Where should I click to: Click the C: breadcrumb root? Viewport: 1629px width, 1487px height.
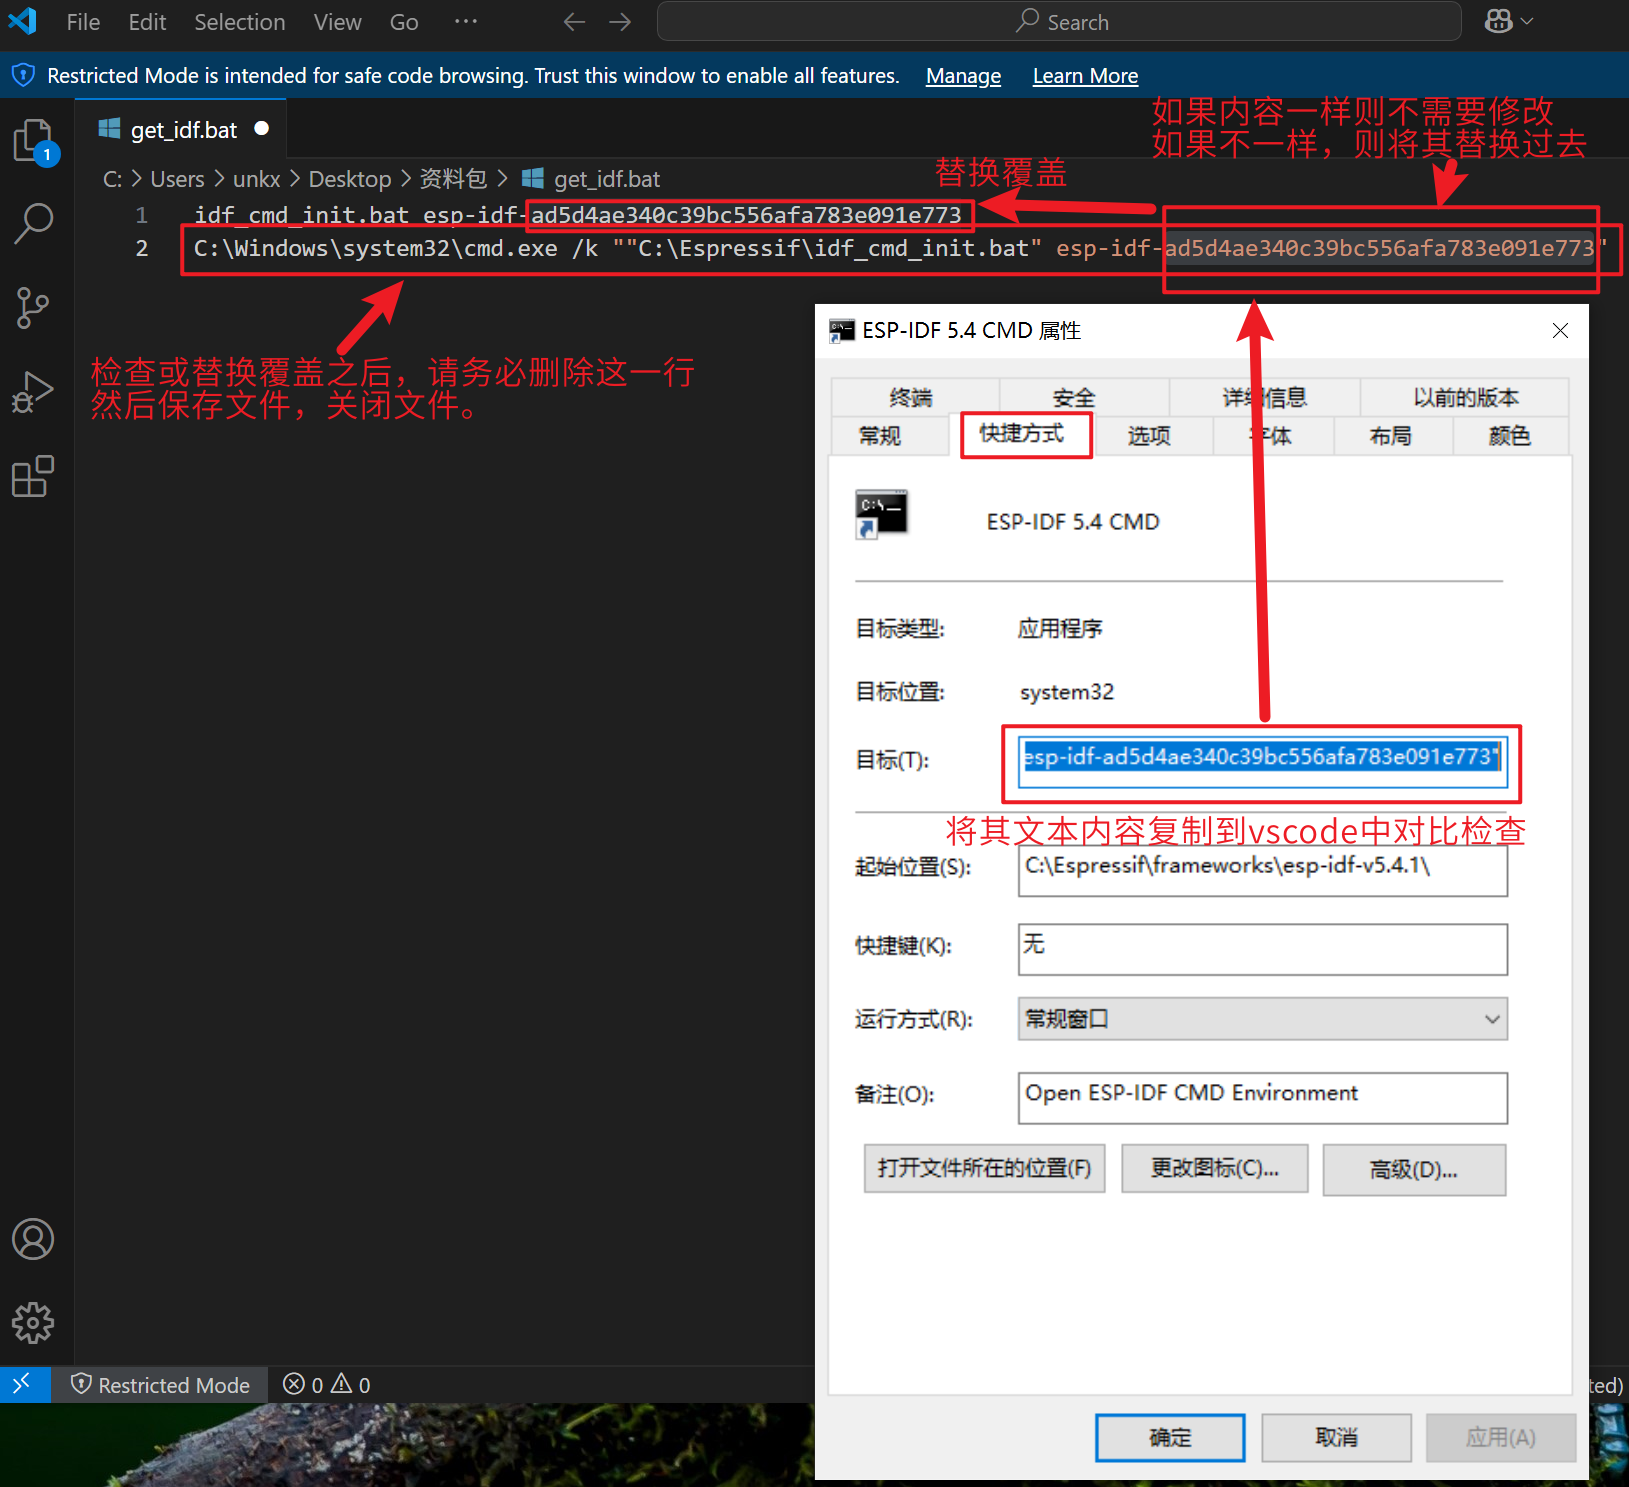click(112, 179)
